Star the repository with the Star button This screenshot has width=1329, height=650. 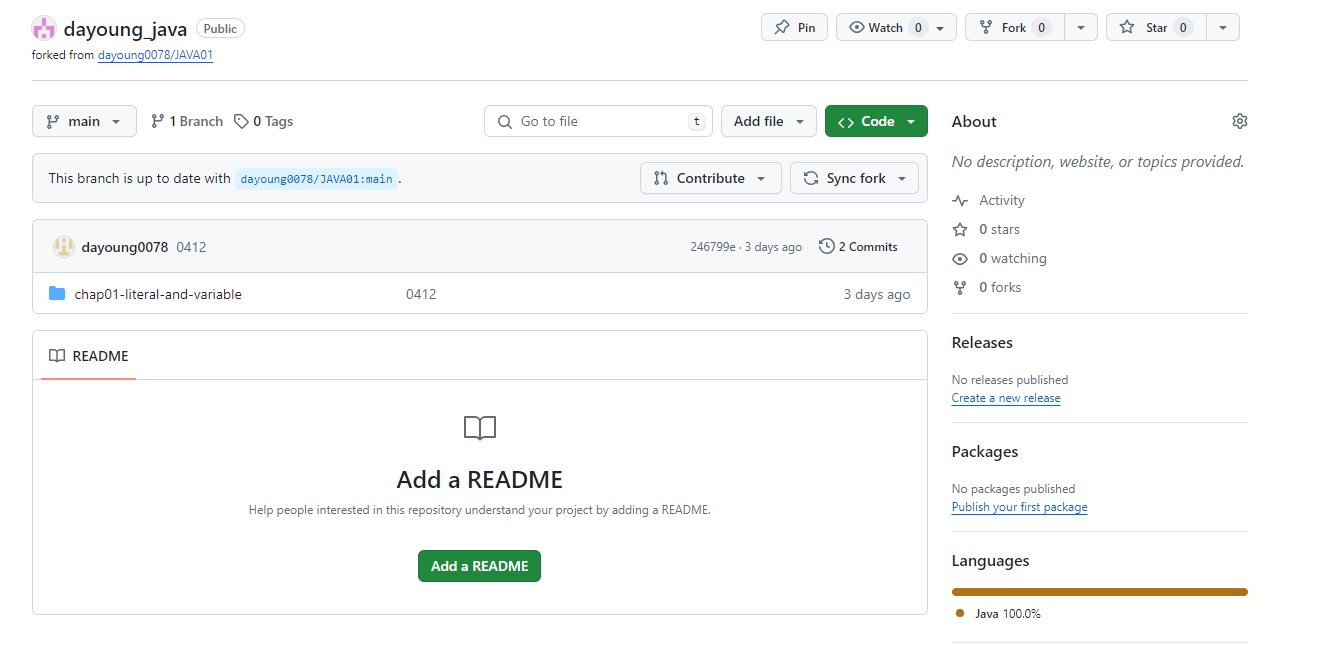coord(1156,27)
